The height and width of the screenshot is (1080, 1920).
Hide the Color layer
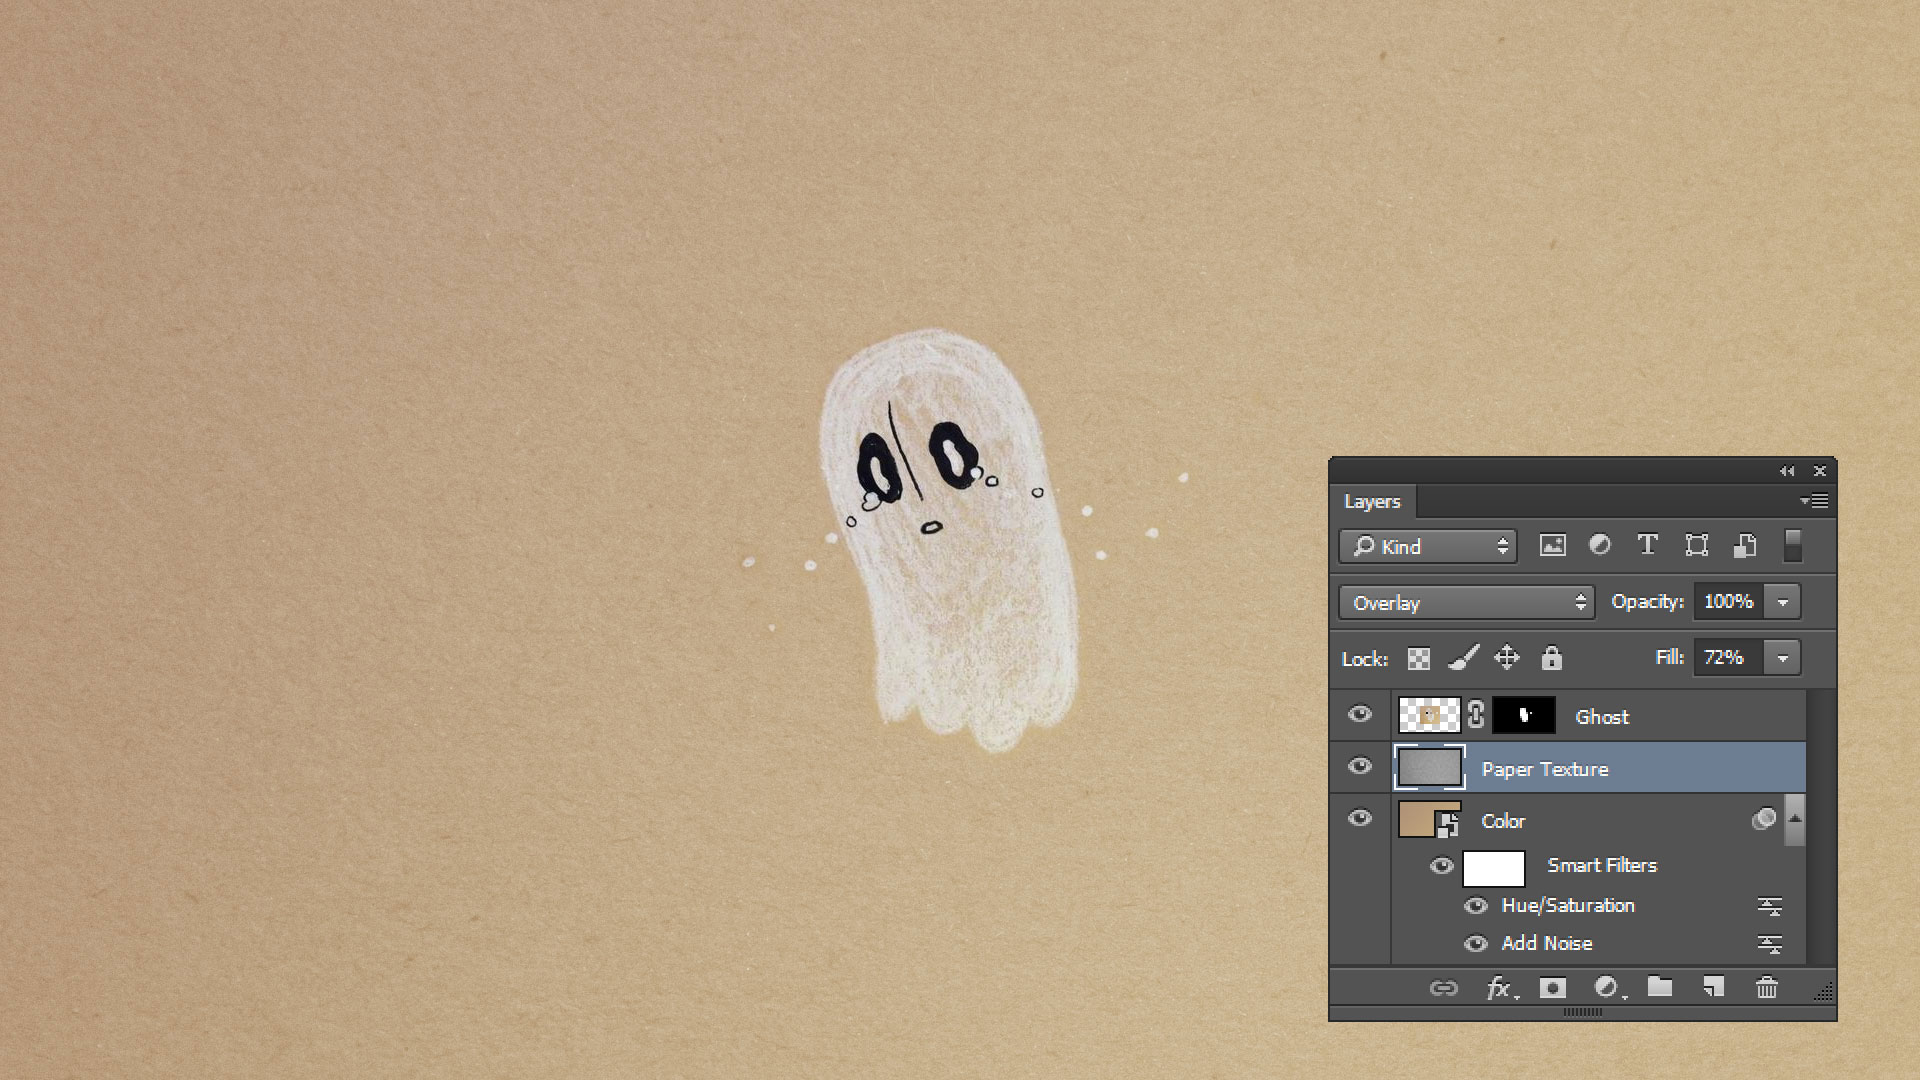tap(1360, 818)
